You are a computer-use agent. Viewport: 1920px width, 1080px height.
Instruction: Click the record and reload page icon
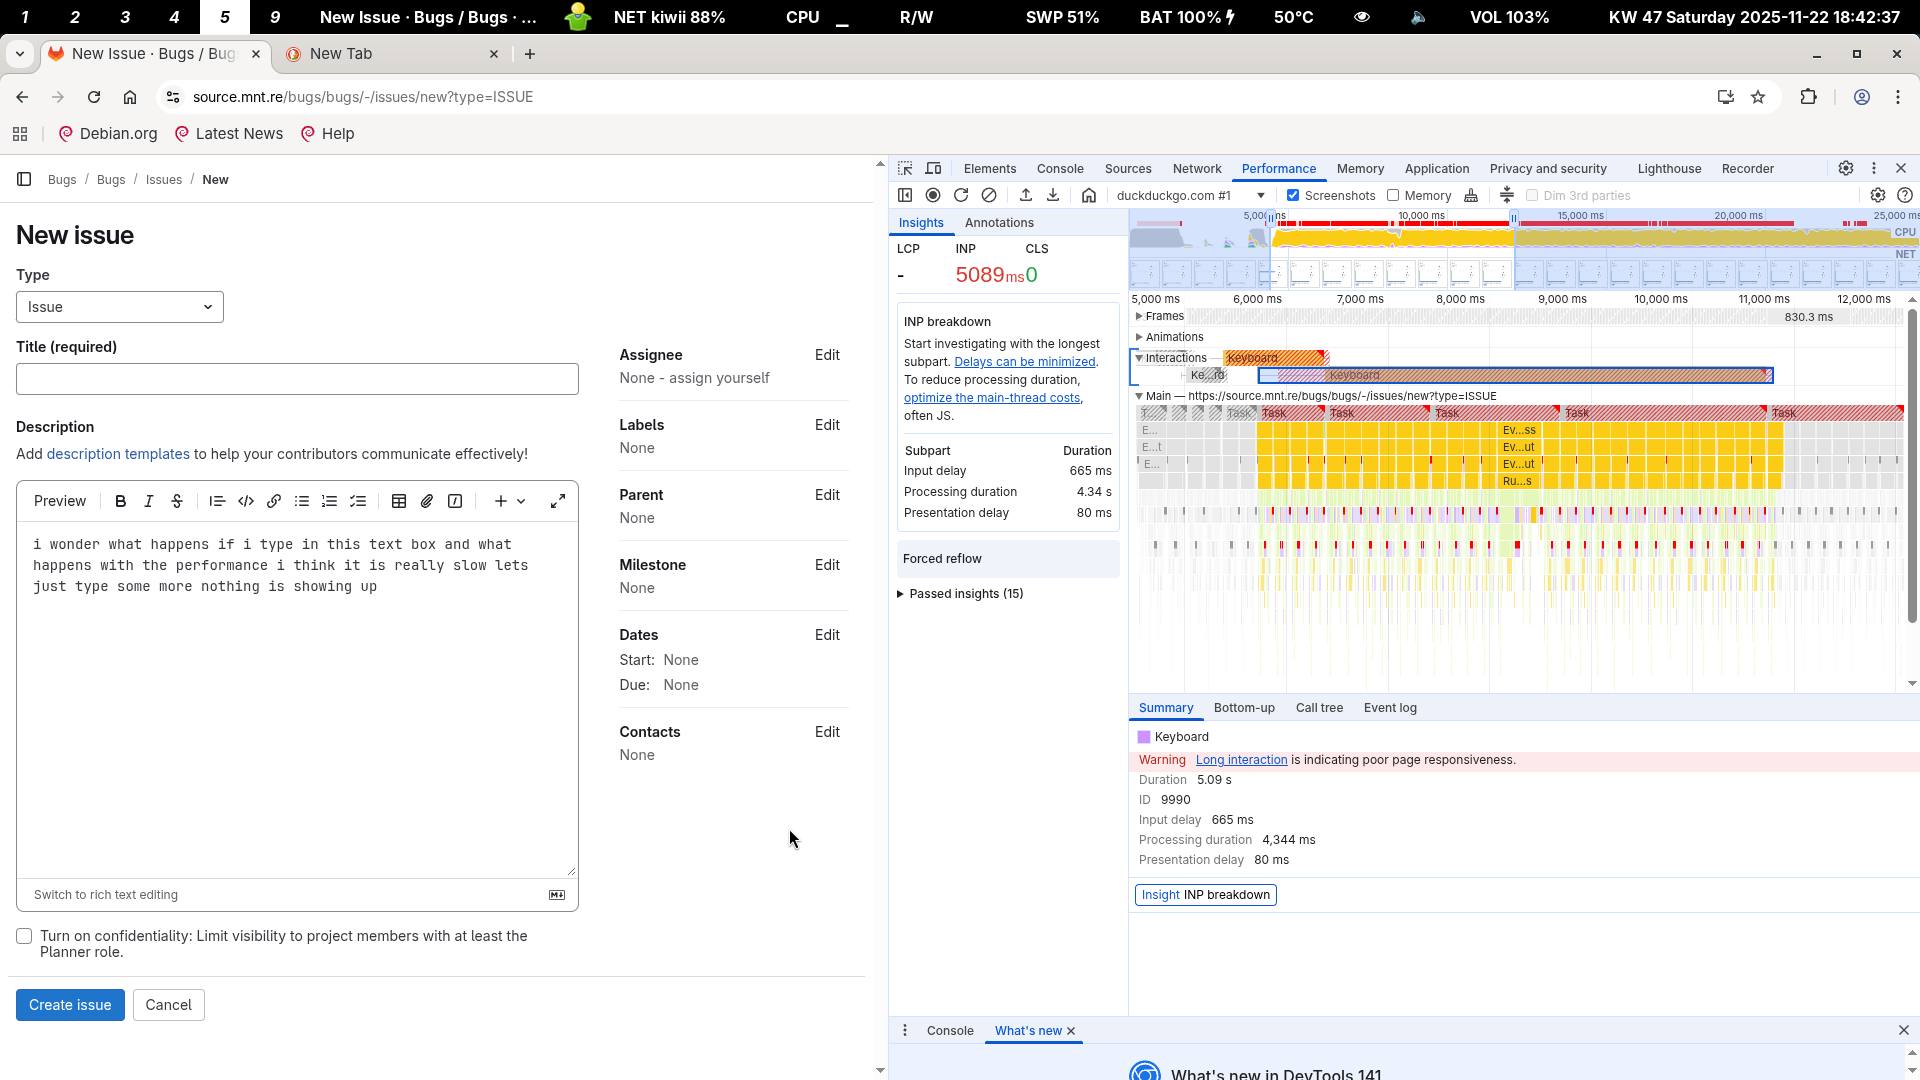click(961, 196)
